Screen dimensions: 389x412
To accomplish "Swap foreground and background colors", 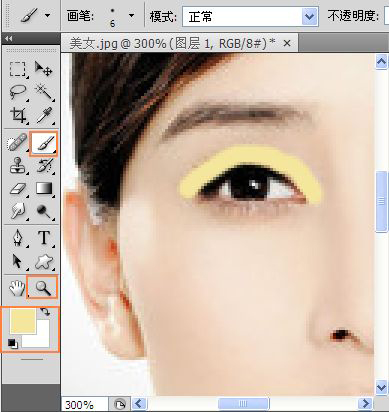I will coord(44,312).
